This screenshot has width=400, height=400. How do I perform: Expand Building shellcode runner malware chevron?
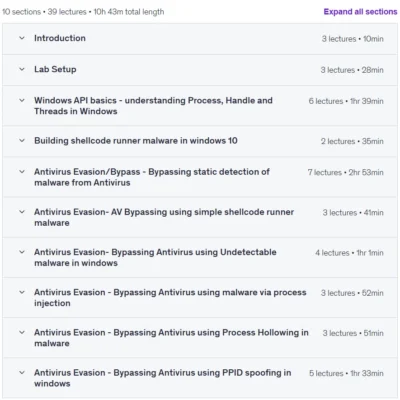[x=22, y=140]
